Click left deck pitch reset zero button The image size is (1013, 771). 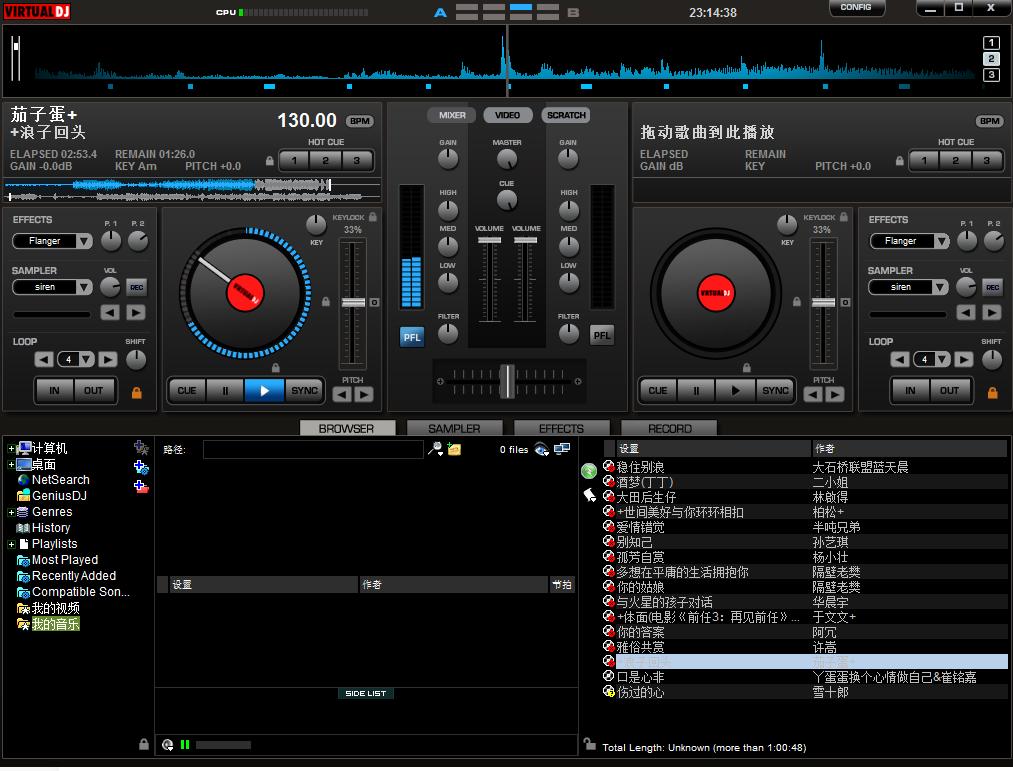point(374,302)
